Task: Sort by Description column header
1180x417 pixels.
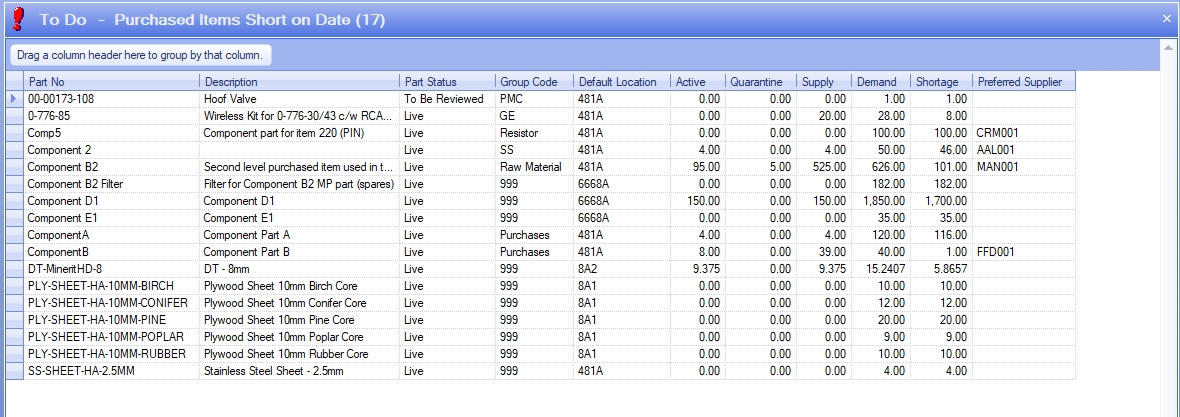Action: 299,82
